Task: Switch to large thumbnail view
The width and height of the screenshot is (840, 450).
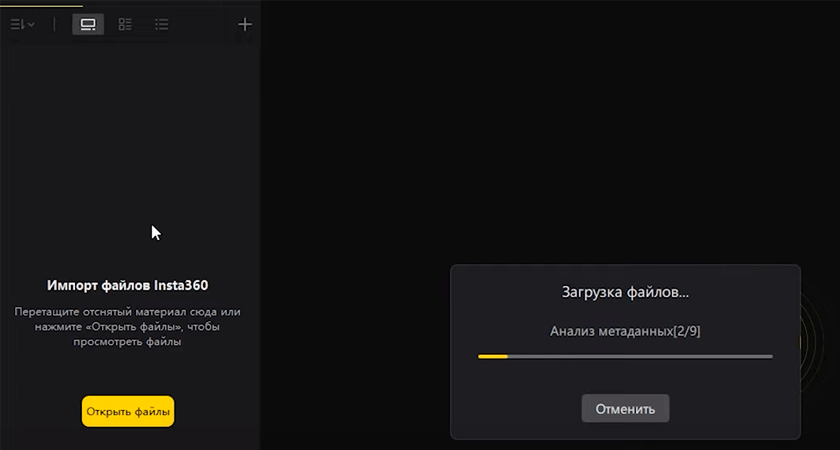Action: coord(88,24)
